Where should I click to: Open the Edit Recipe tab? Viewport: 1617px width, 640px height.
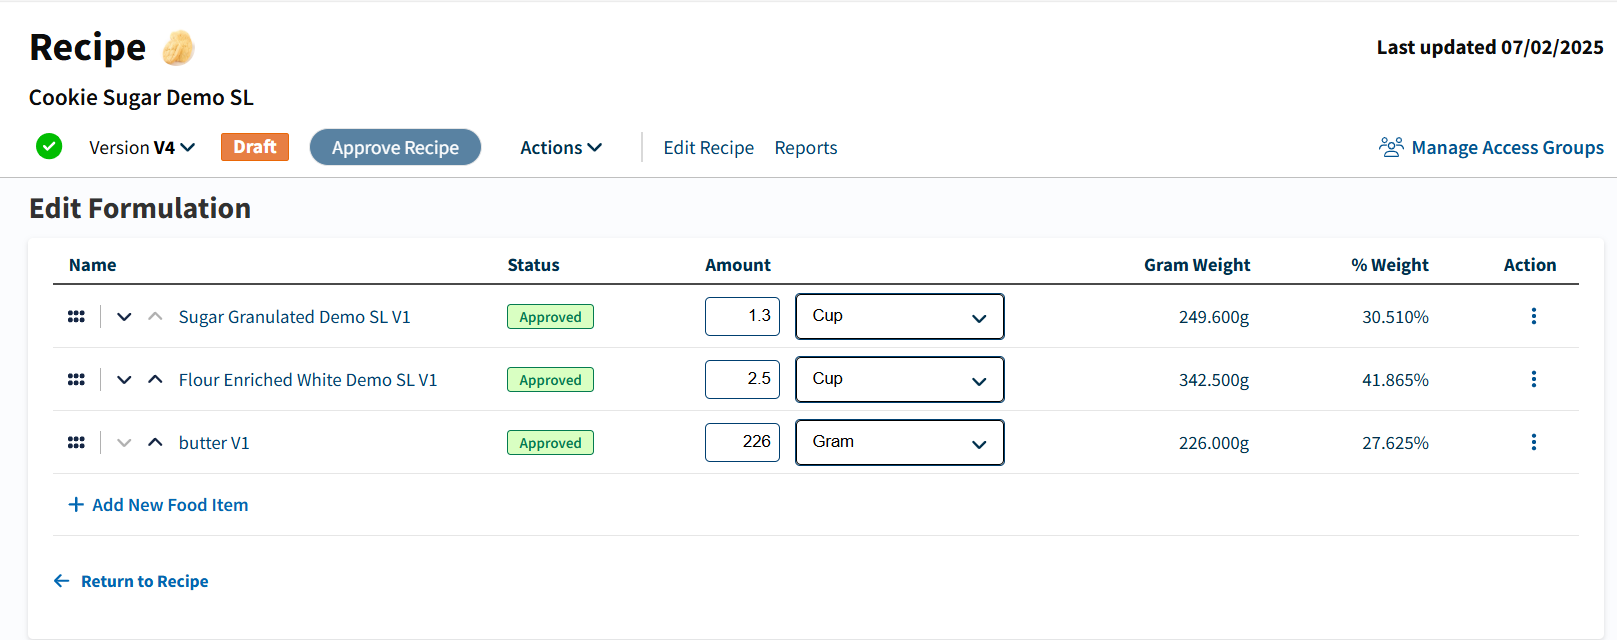(708, 148)
